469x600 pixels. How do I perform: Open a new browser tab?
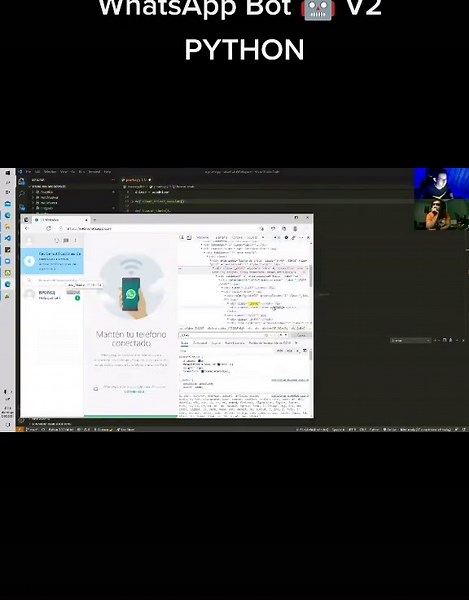(94, 220)
